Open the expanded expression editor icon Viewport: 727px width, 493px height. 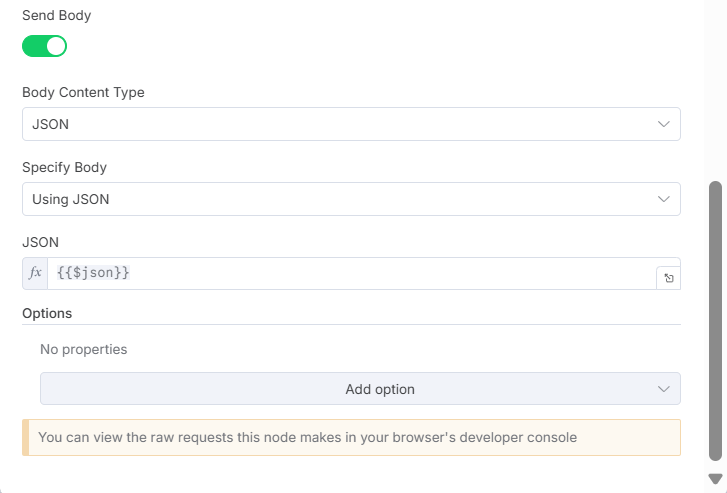pyautogui.click(x=668, y=278)
